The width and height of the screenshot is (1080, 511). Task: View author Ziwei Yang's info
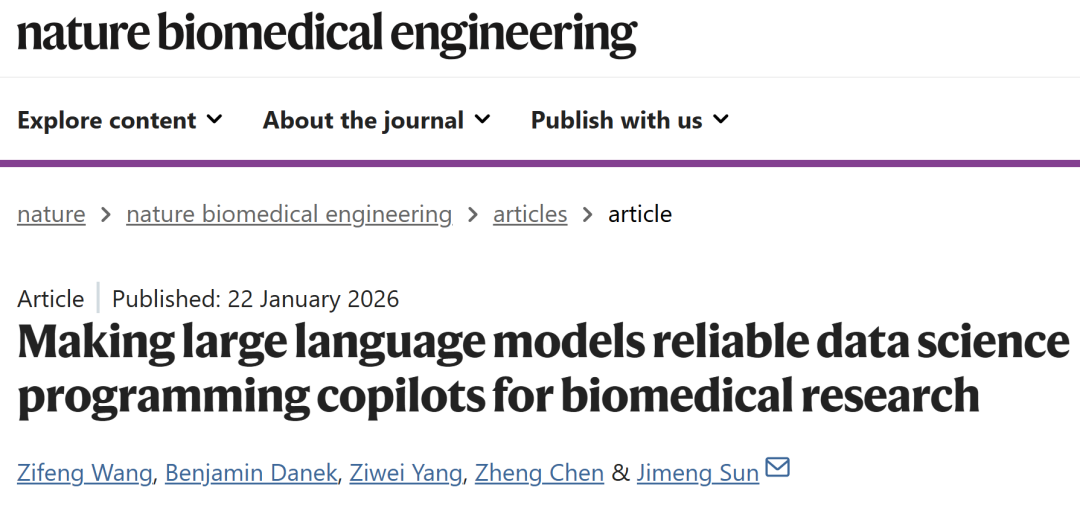[405, 472]
